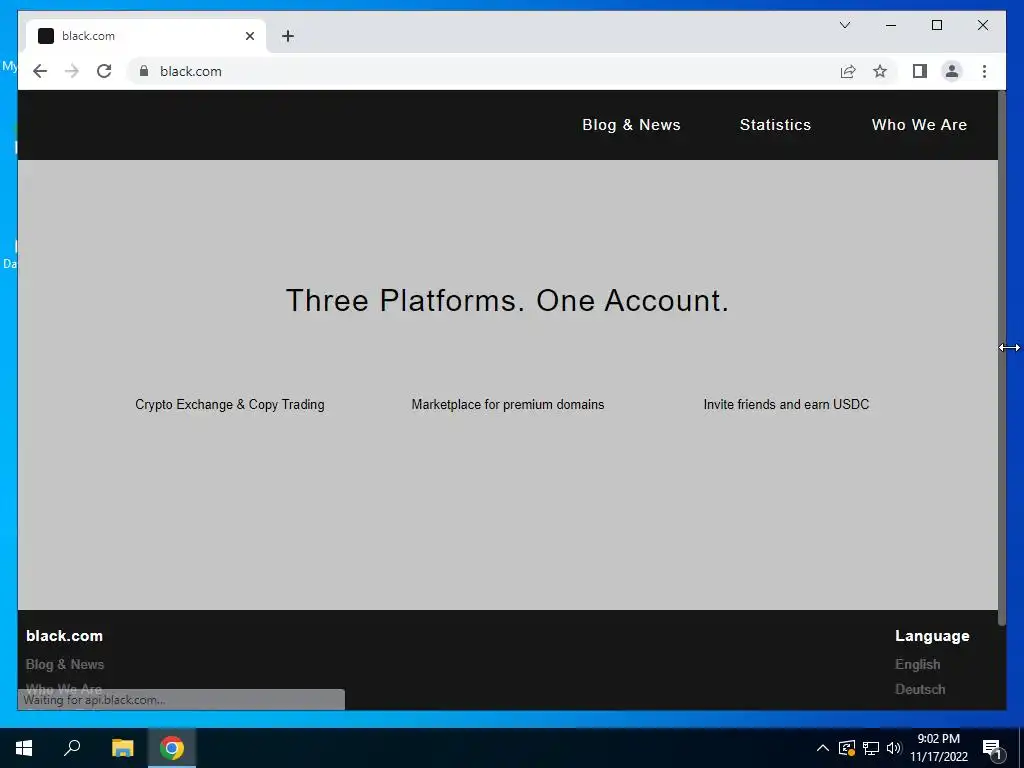
Task: Click the Language footer heading
Action: pyautogui.click(x=932, y=635)
